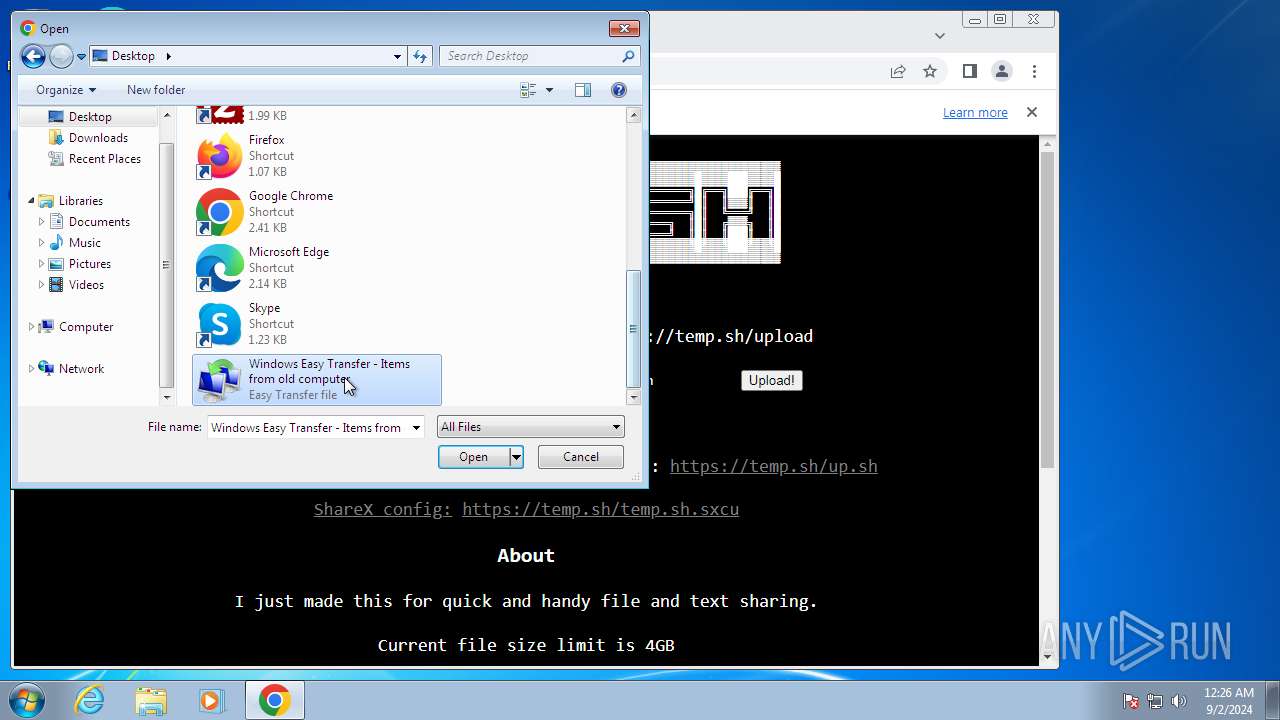
Task: Open Chrome side panel icon
Action: click(x=969, y=71)
